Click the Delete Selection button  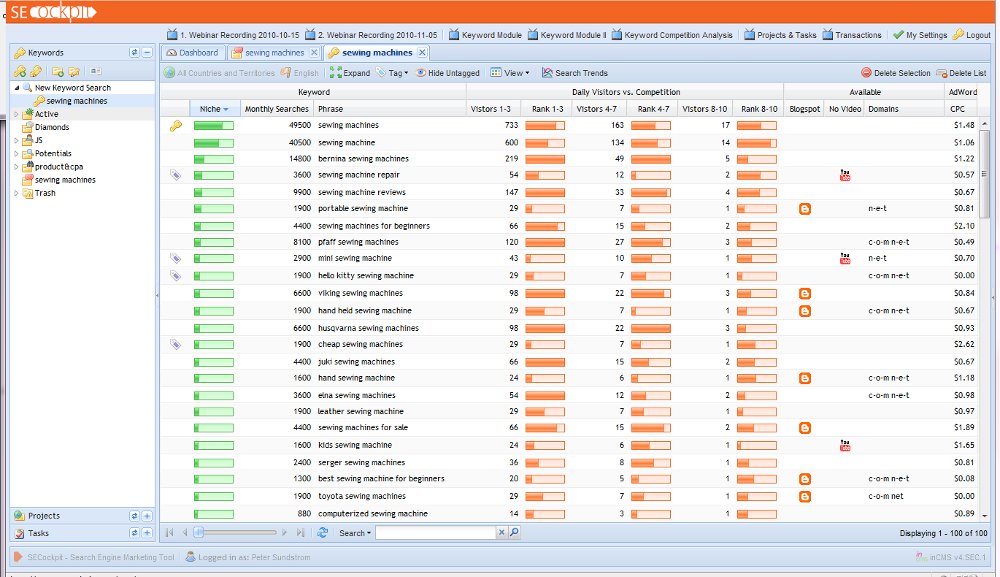(895, 73)
